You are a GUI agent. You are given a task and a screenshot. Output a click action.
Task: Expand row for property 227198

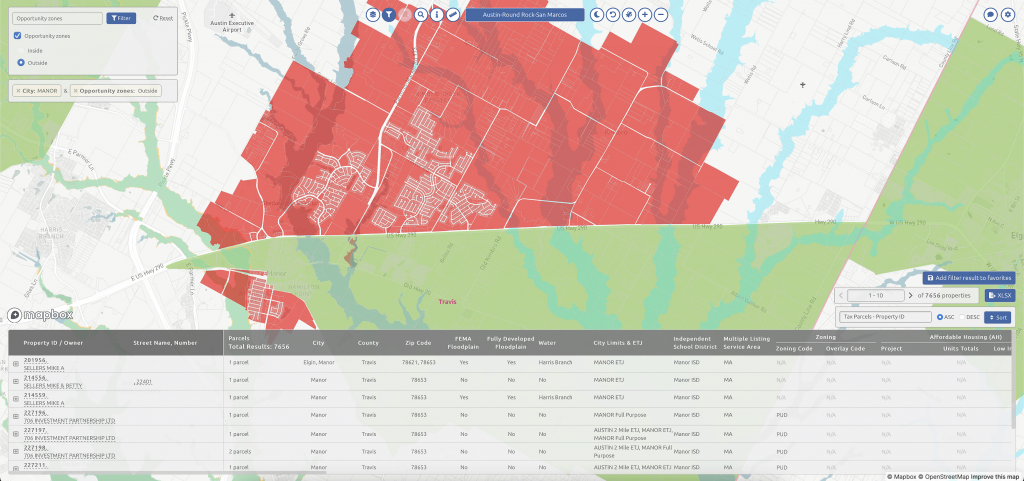click(16, 452)
